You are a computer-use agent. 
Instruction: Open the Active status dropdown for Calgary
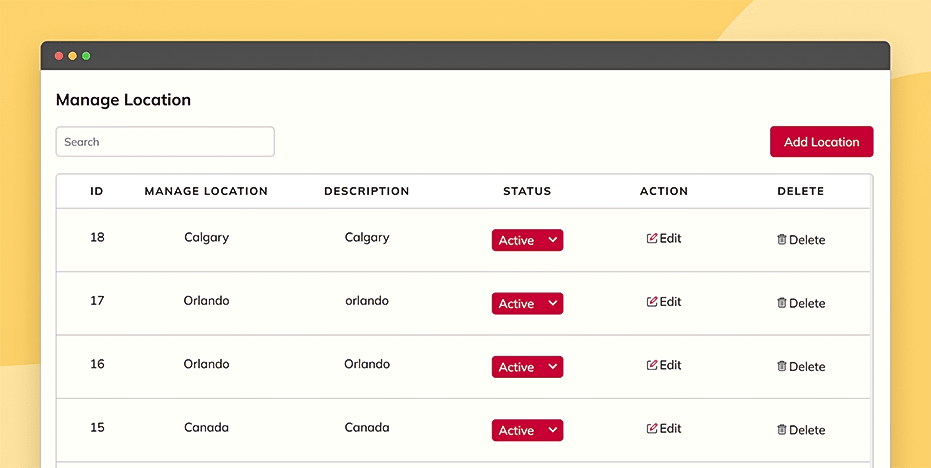tap(527, 240)
